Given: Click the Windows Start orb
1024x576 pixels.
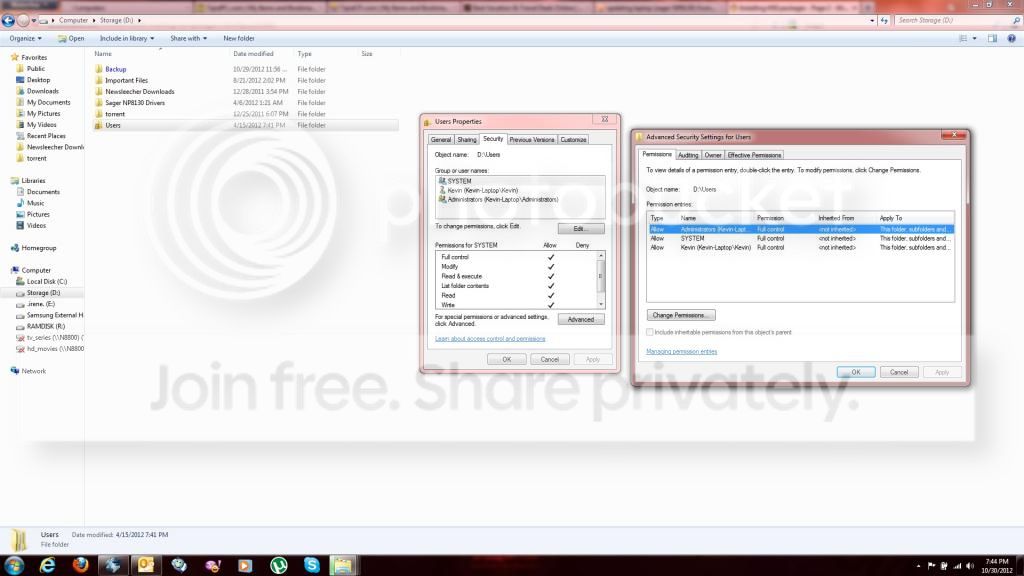Looking at the screenshot, I should point(14,565).
